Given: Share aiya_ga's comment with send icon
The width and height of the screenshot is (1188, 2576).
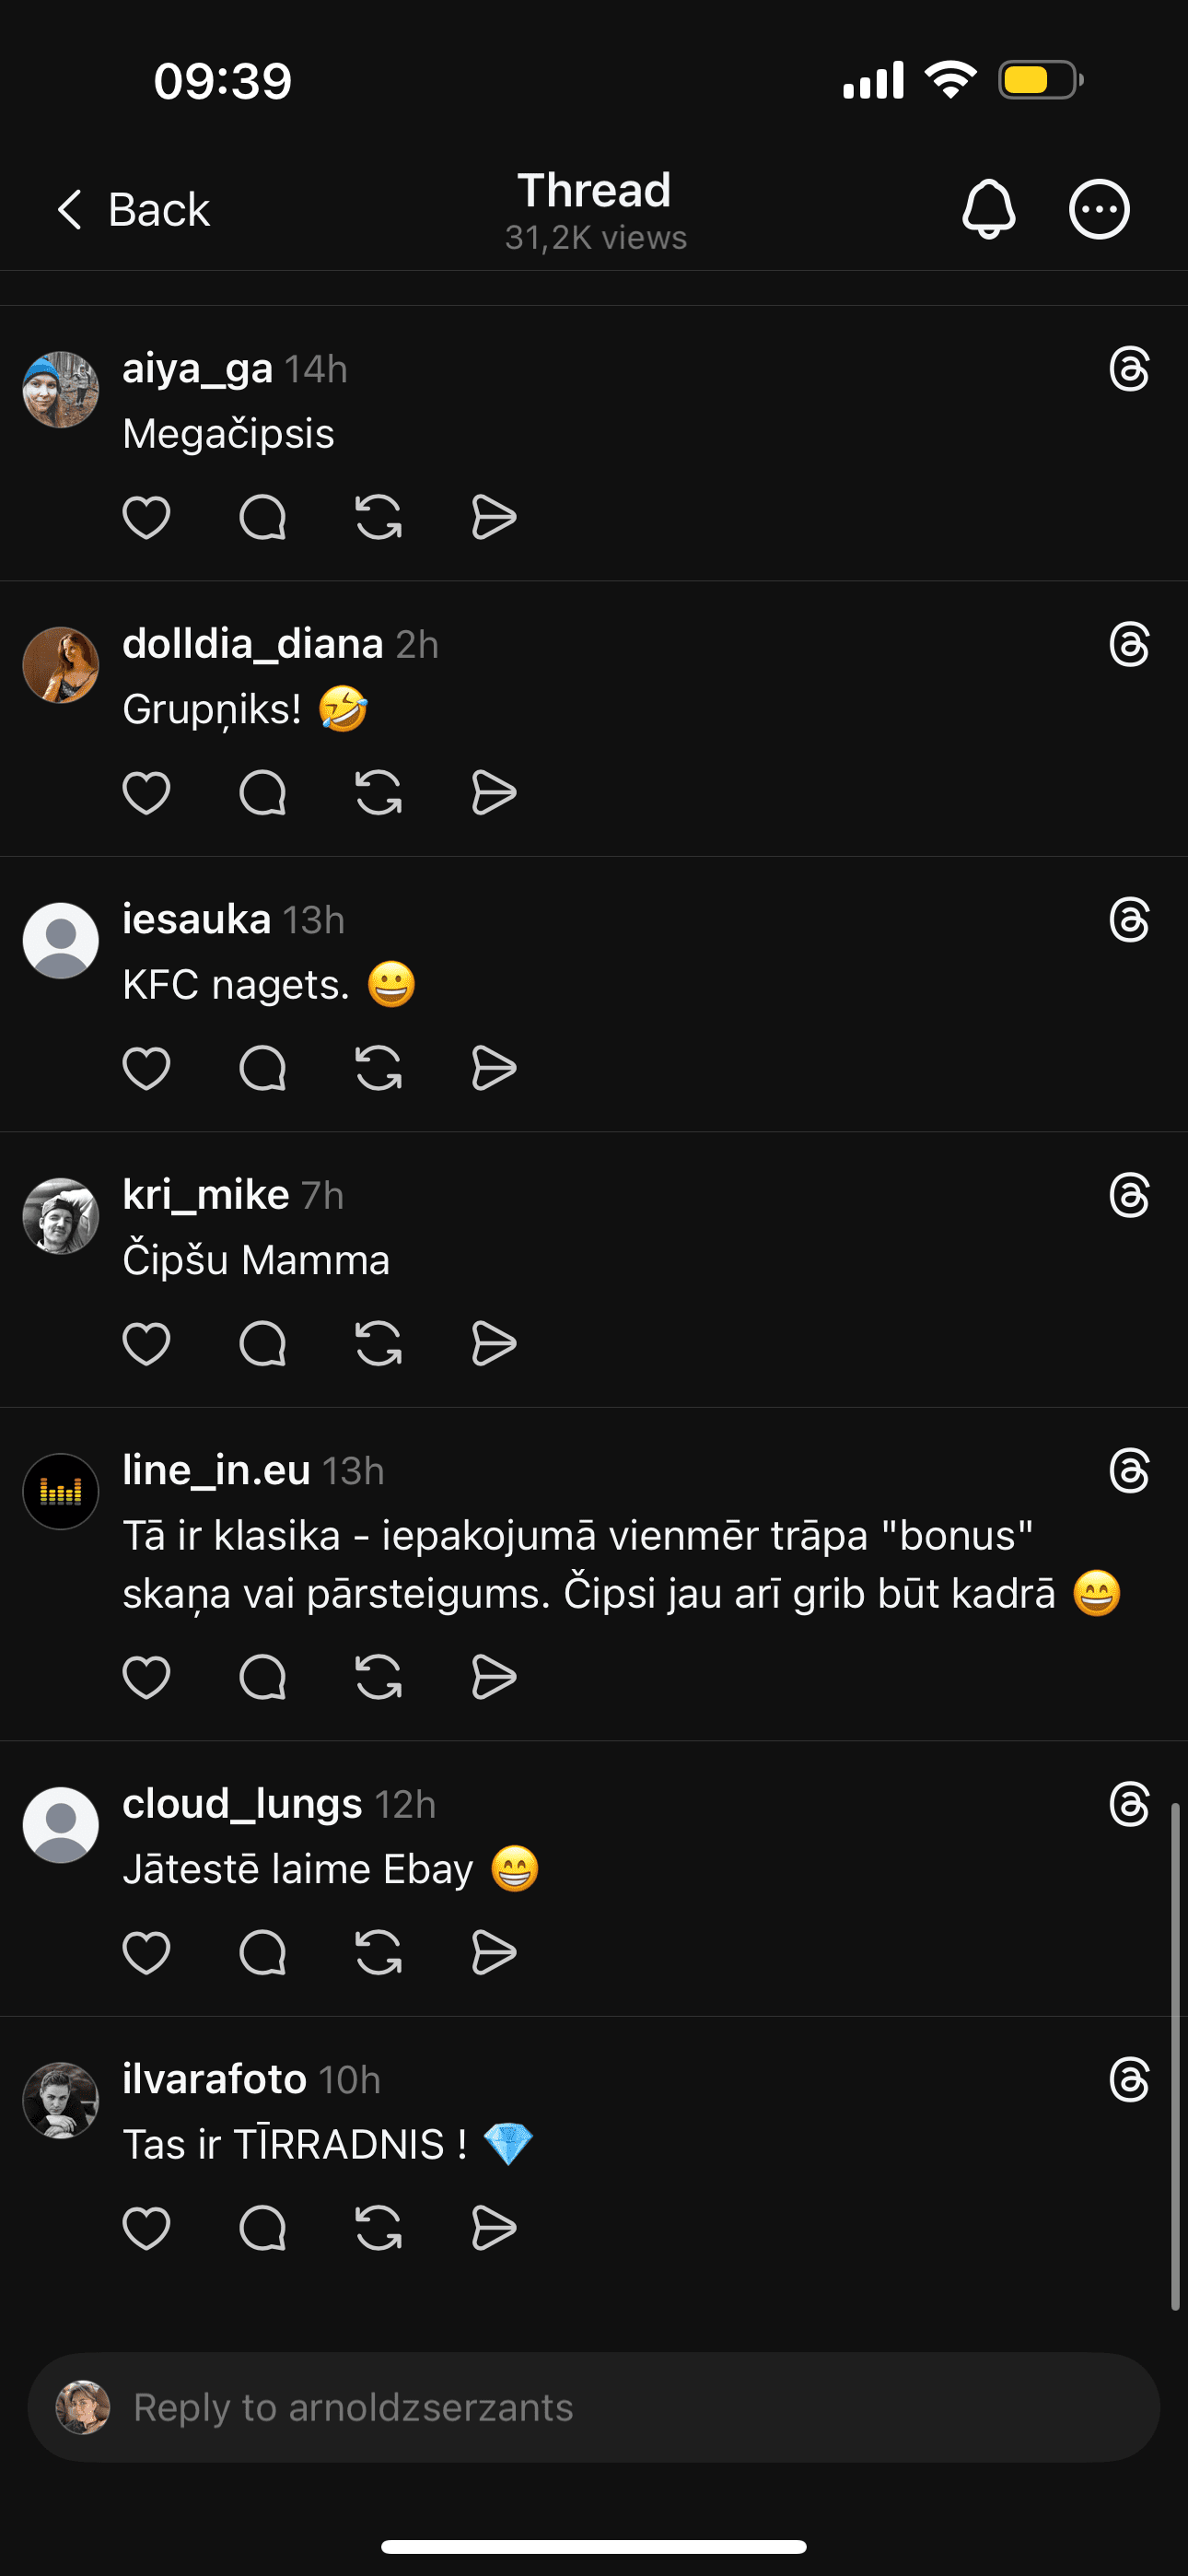Looking at the screenshot, I should coord(494,517).
